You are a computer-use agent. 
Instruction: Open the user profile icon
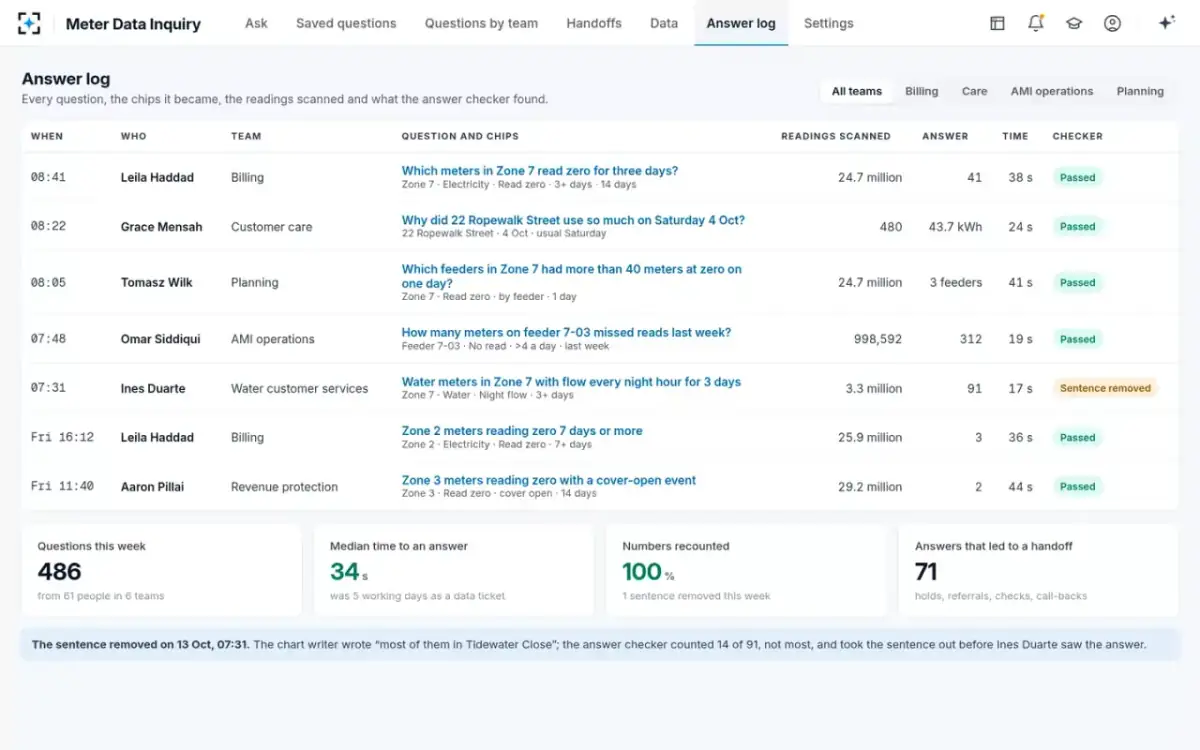(x=1112, y=23)
